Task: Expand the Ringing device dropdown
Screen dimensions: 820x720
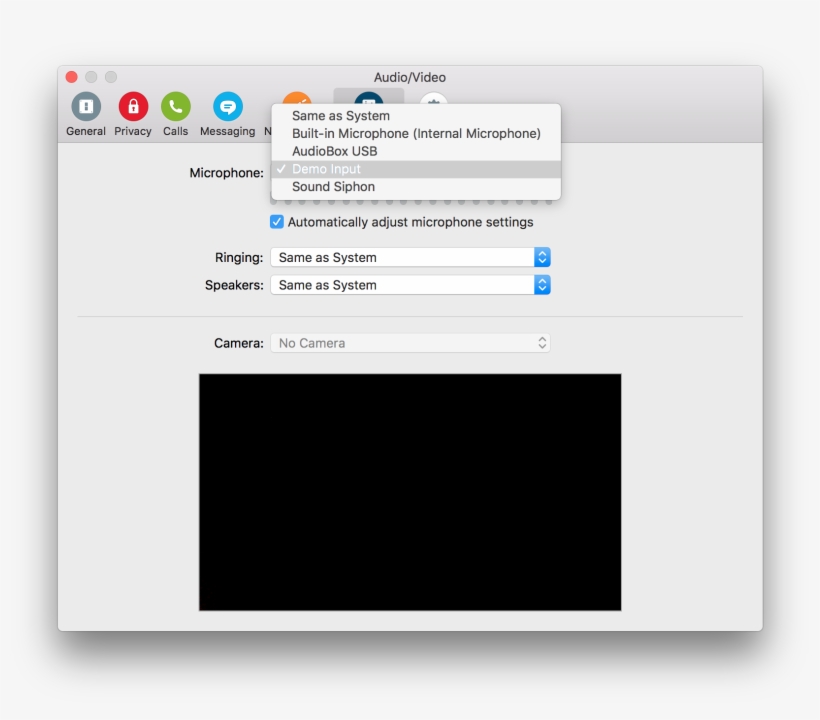Action: (410, 257)
